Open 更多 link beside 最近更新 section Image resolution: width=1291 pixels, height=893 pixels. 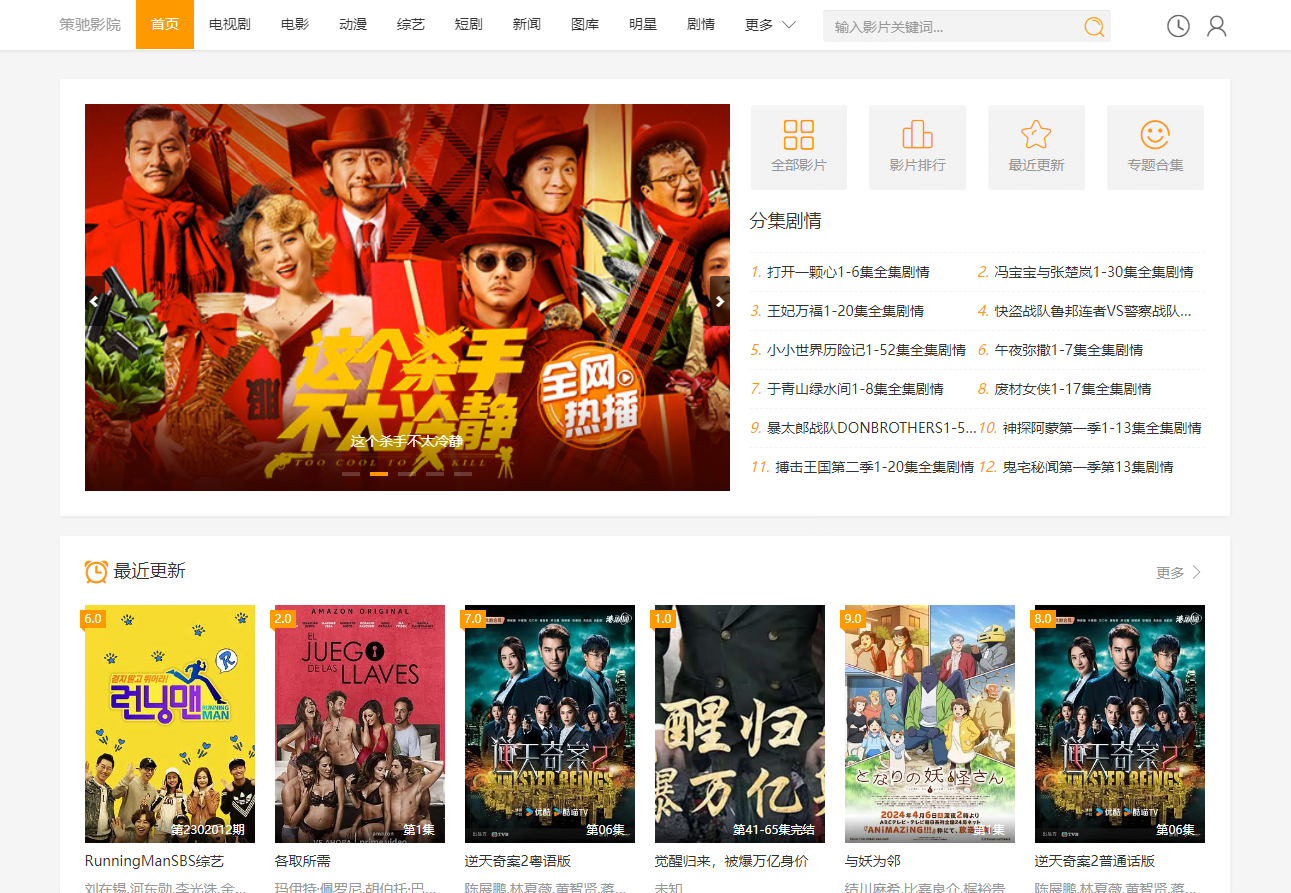[x=1179, y=572]
